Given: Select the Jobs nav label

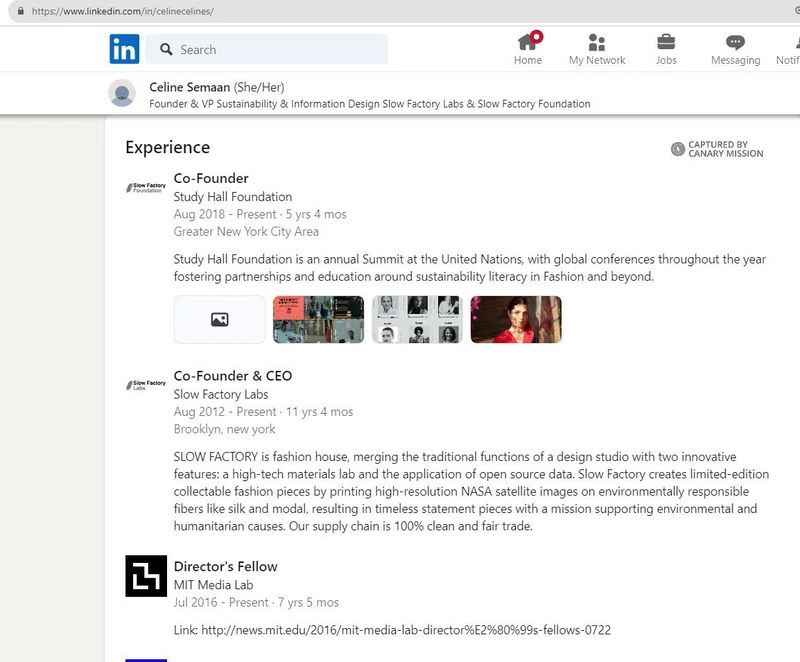Looking at the screenshot, I should pyautogui.click(x=666, y=60).
